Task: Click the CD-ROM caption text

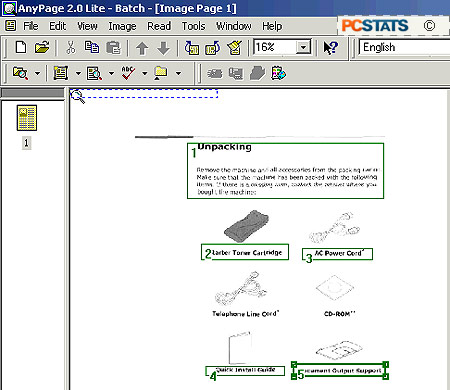Action: point(340,314)
